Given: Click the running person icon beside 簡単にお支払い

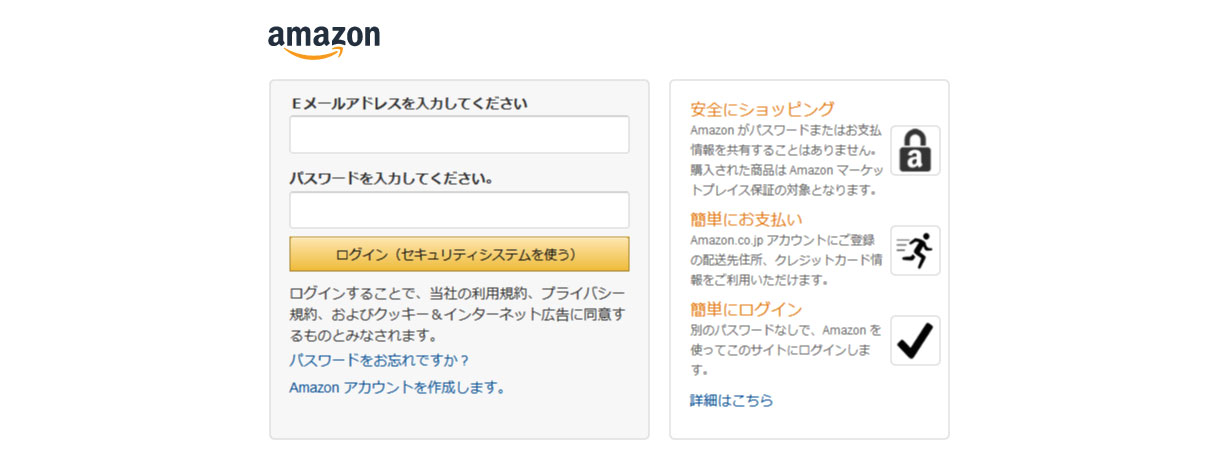Looking at the screenshot, I should [x=915, y=250].
